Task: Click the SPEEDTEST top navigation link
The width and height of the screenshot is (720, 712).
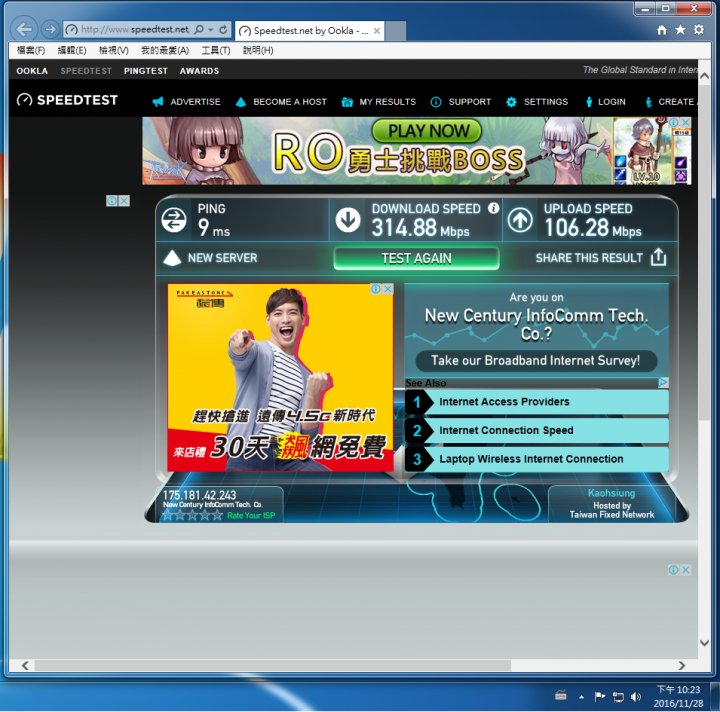Action: (86, 71)
